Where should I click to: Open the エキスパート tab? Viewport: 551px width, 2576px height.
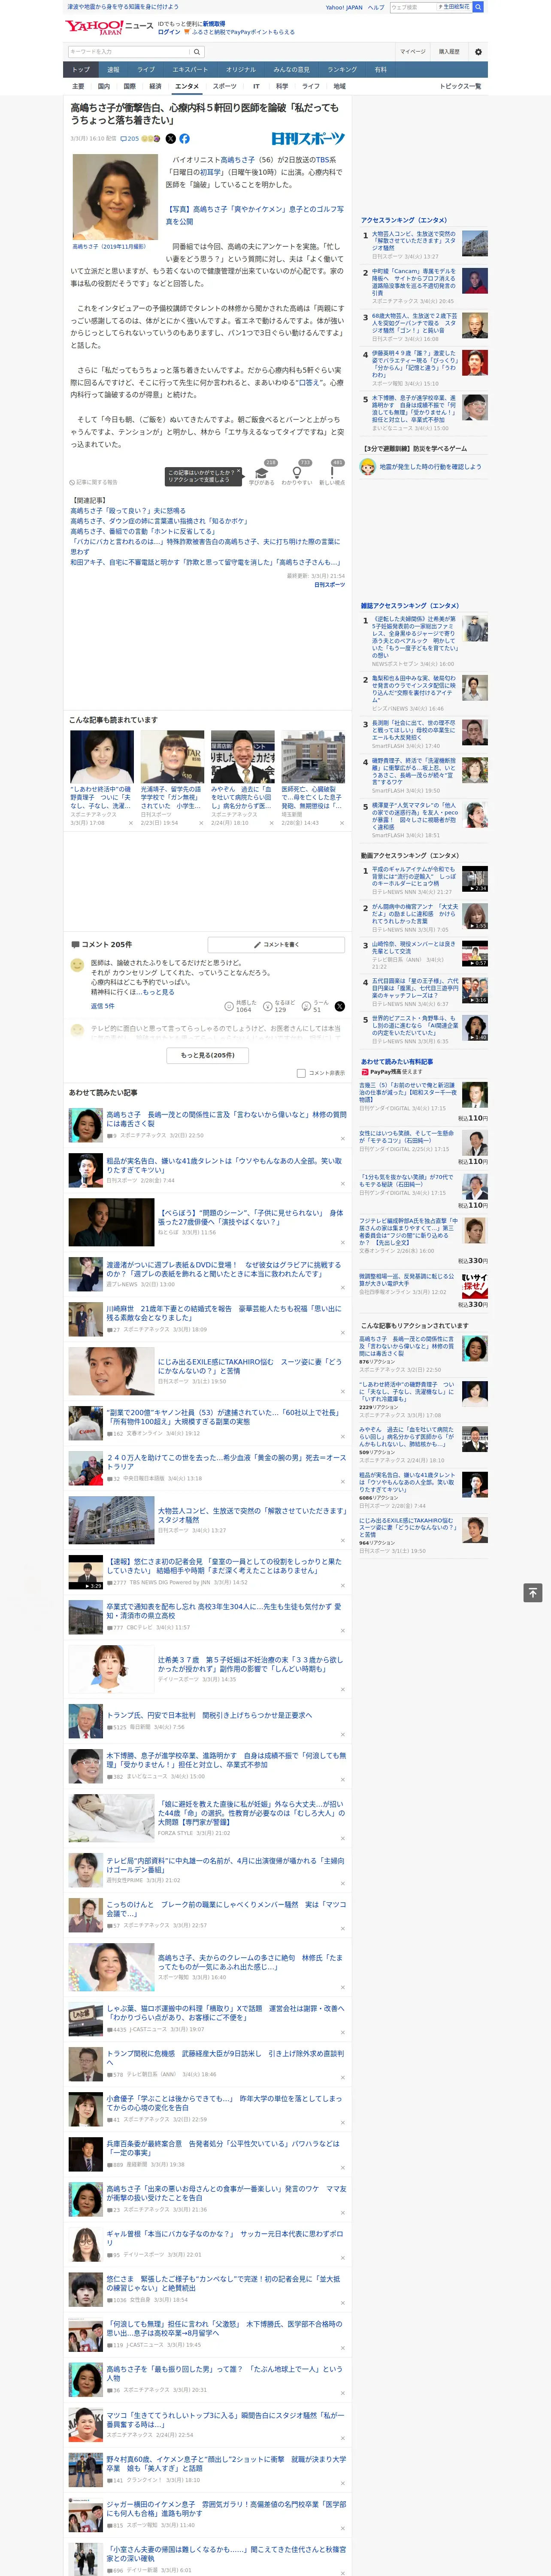190,70
